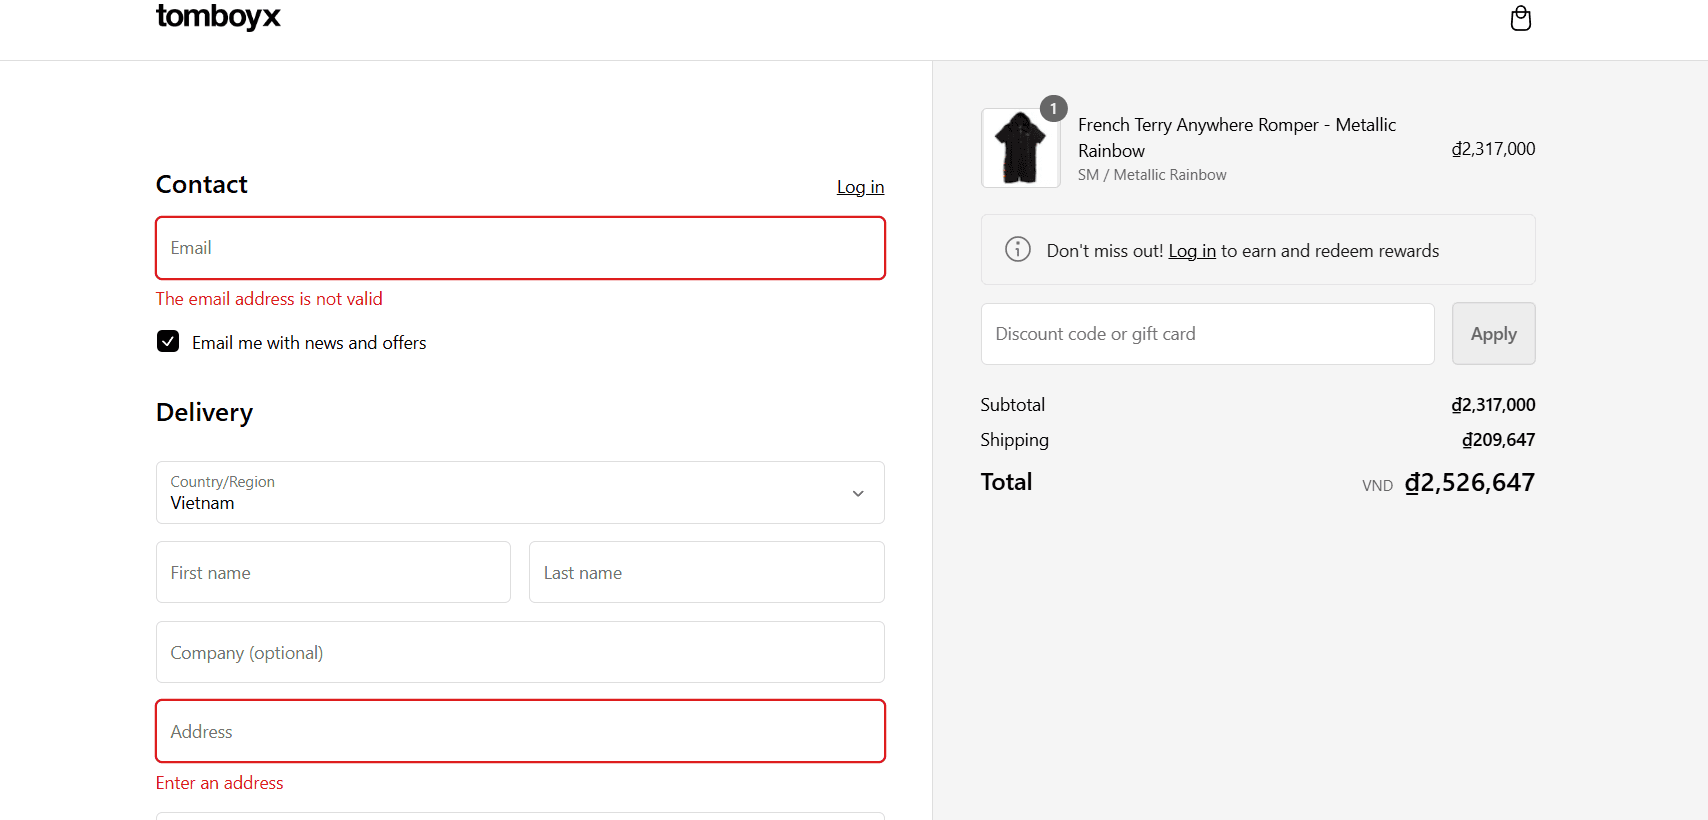Focus the Address input field

point(520,731)
